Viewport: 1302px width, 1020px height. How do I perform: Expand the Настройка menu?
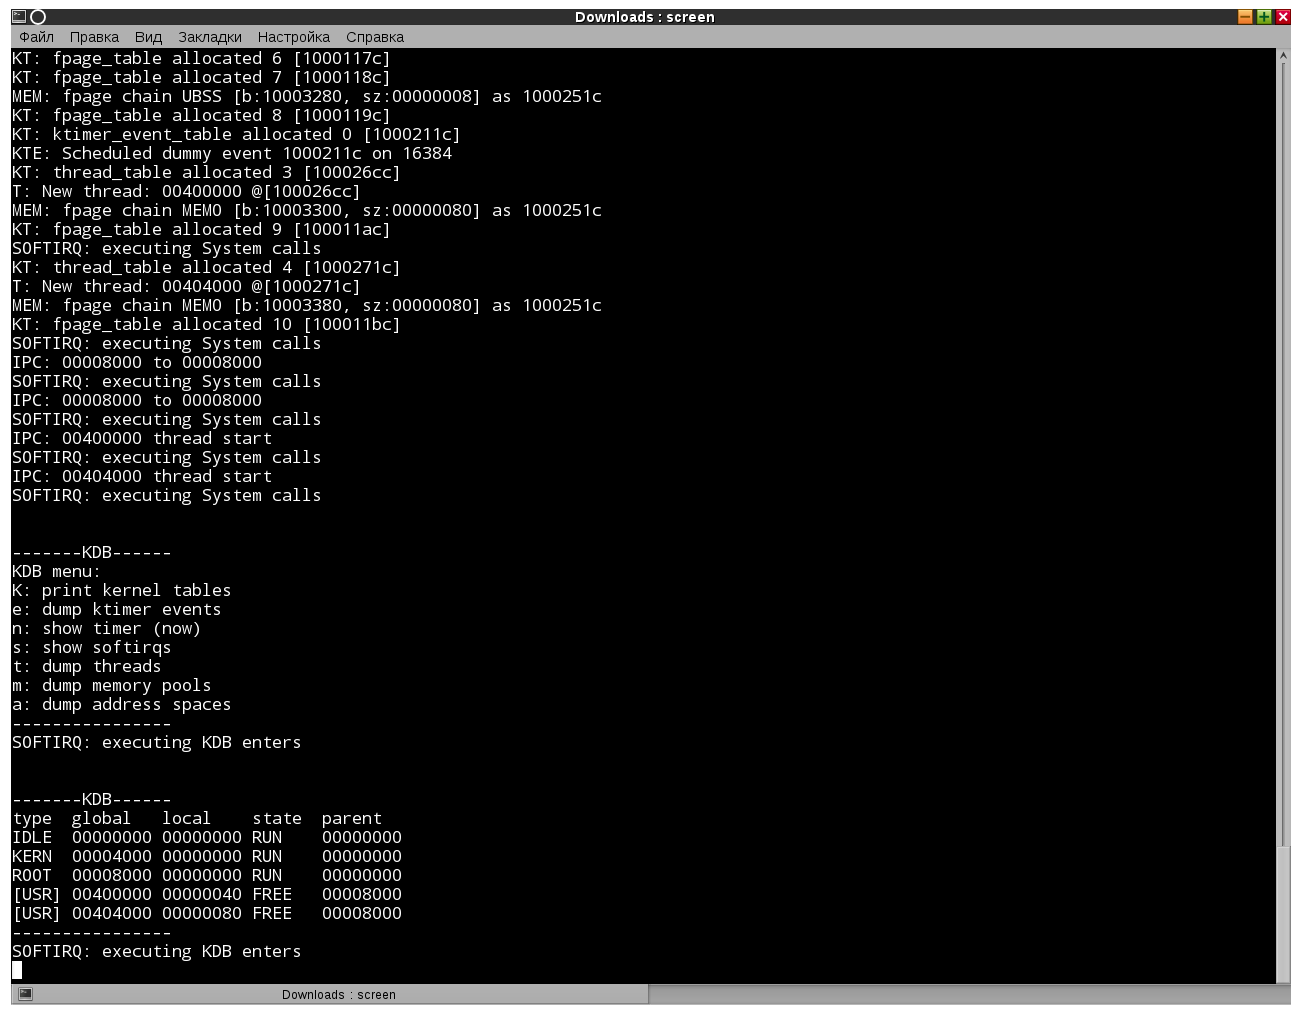(x=293, y=37)
